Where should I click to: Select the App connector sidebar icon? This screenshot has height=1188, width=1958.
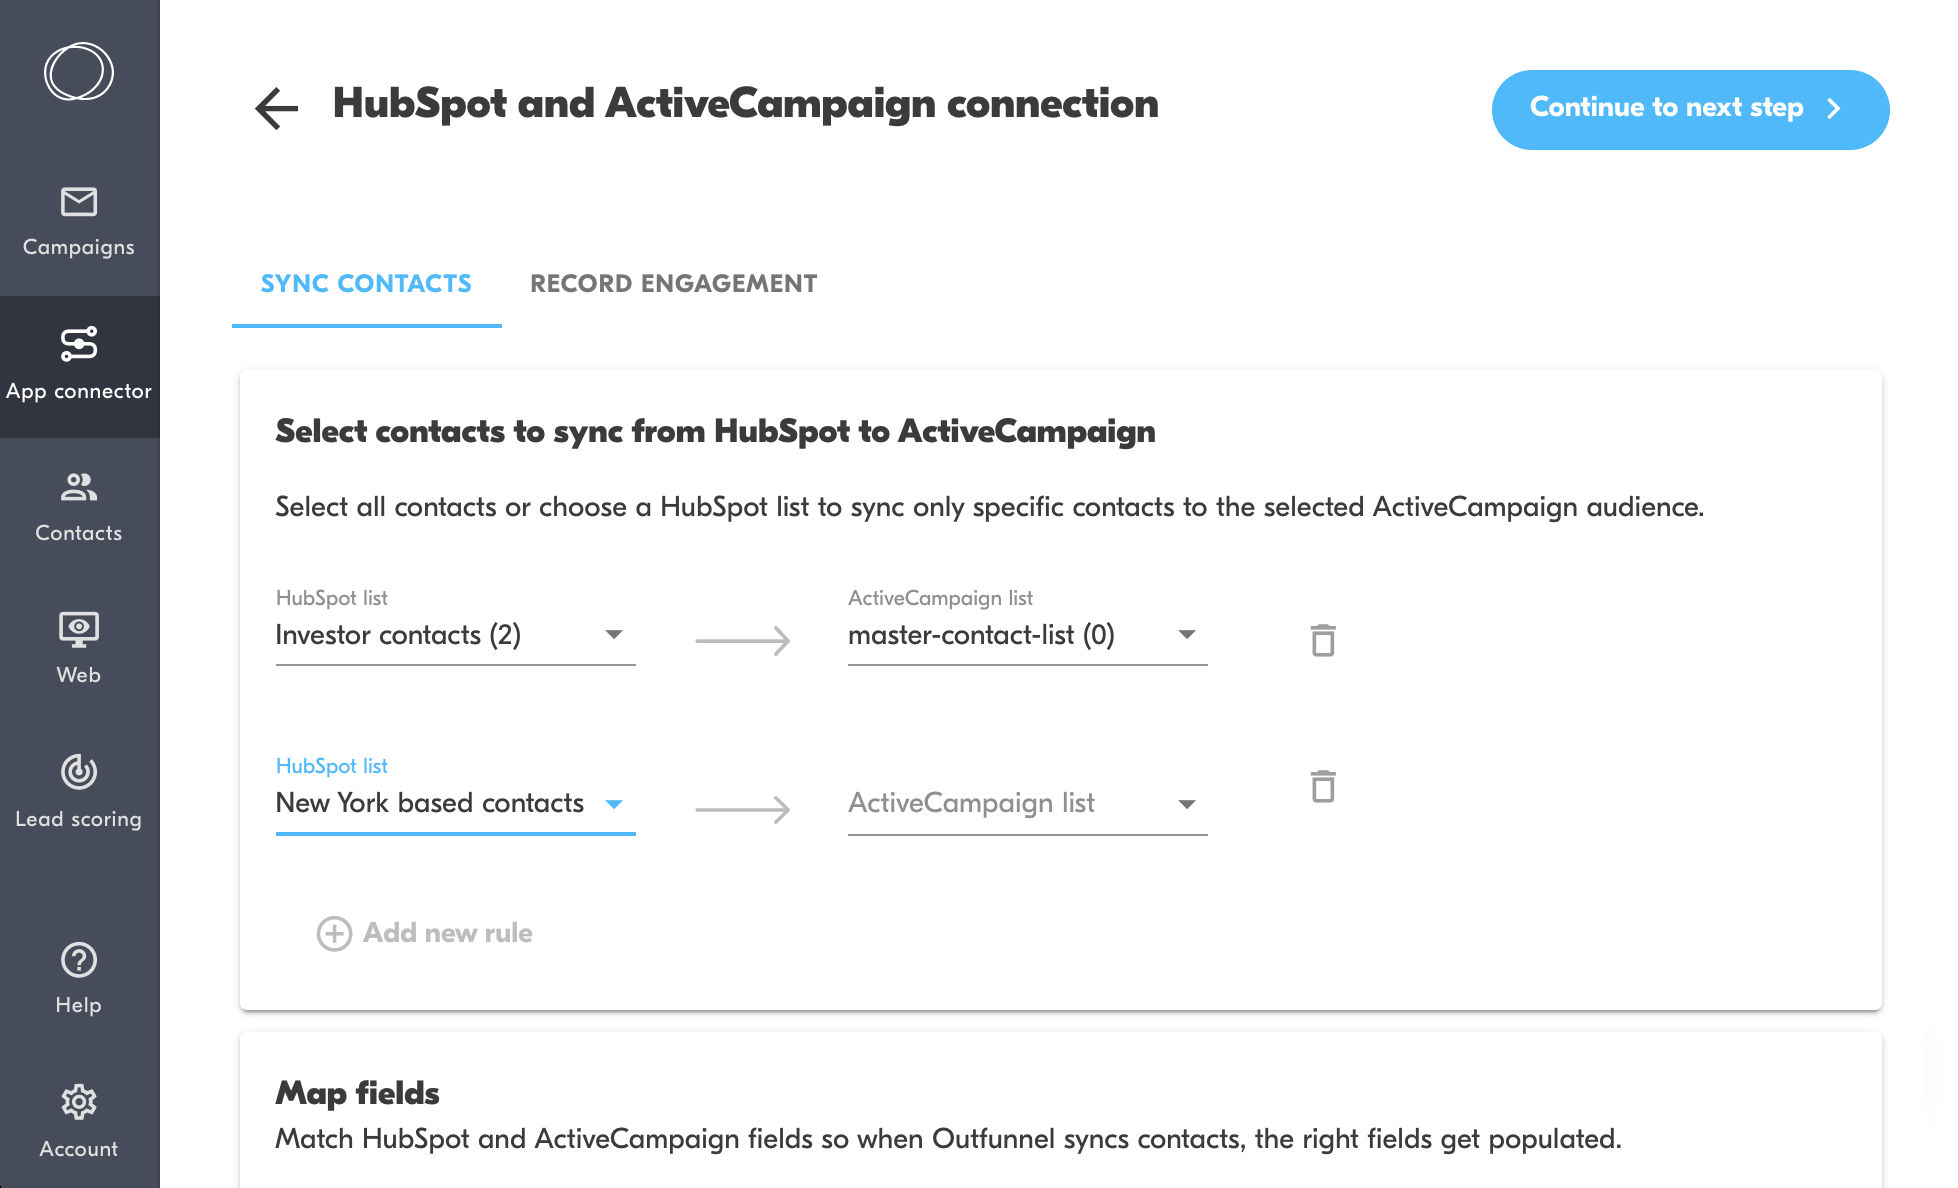[79, 345]
